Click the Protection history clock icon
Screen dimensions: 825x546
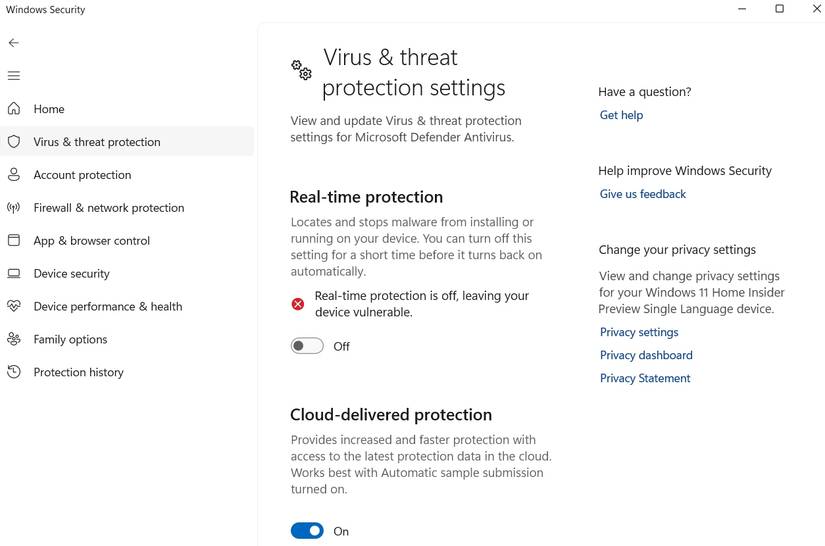tap(14, 372)
